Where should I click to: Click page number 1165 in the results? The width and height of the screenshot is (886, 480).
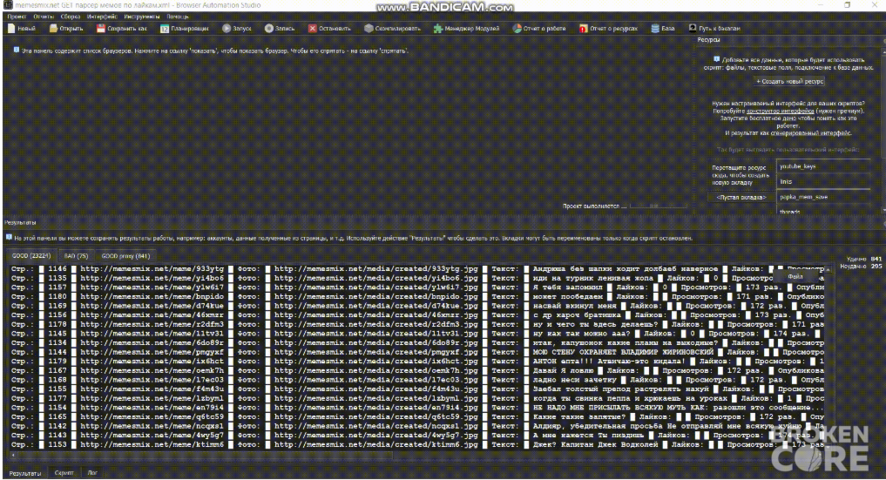pyautogui.click(x=57, y=417)
